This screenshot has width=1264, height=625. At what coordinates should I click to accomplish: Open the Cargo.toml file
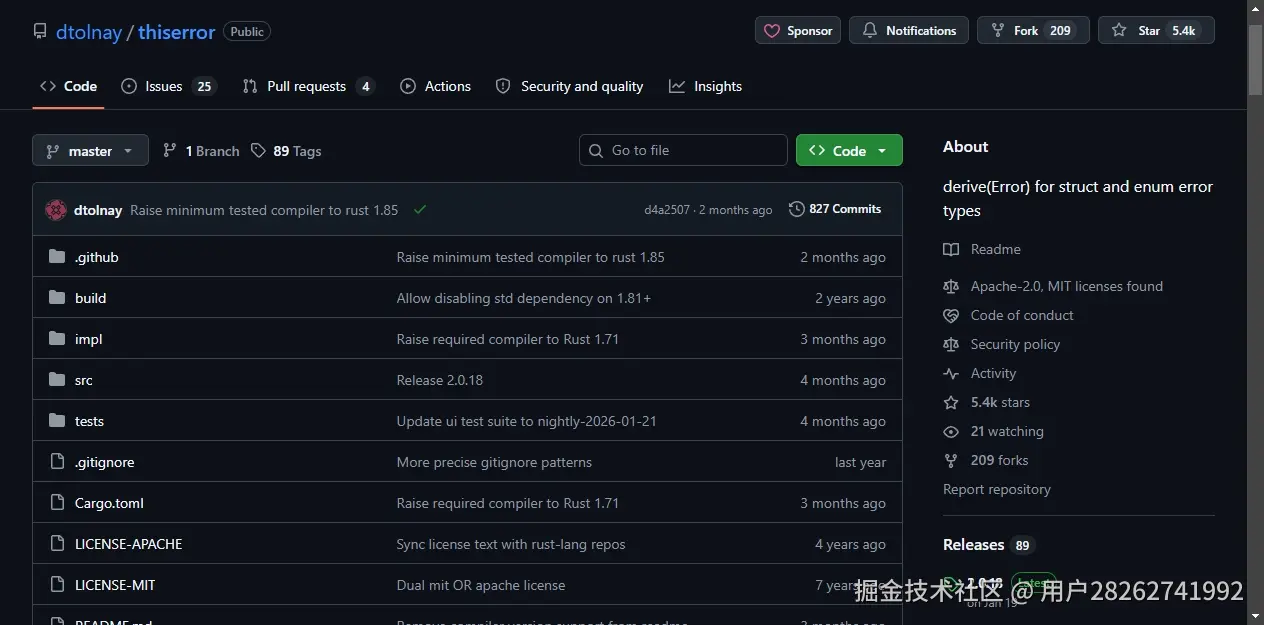pyautogui.click(x=109, y=503)
